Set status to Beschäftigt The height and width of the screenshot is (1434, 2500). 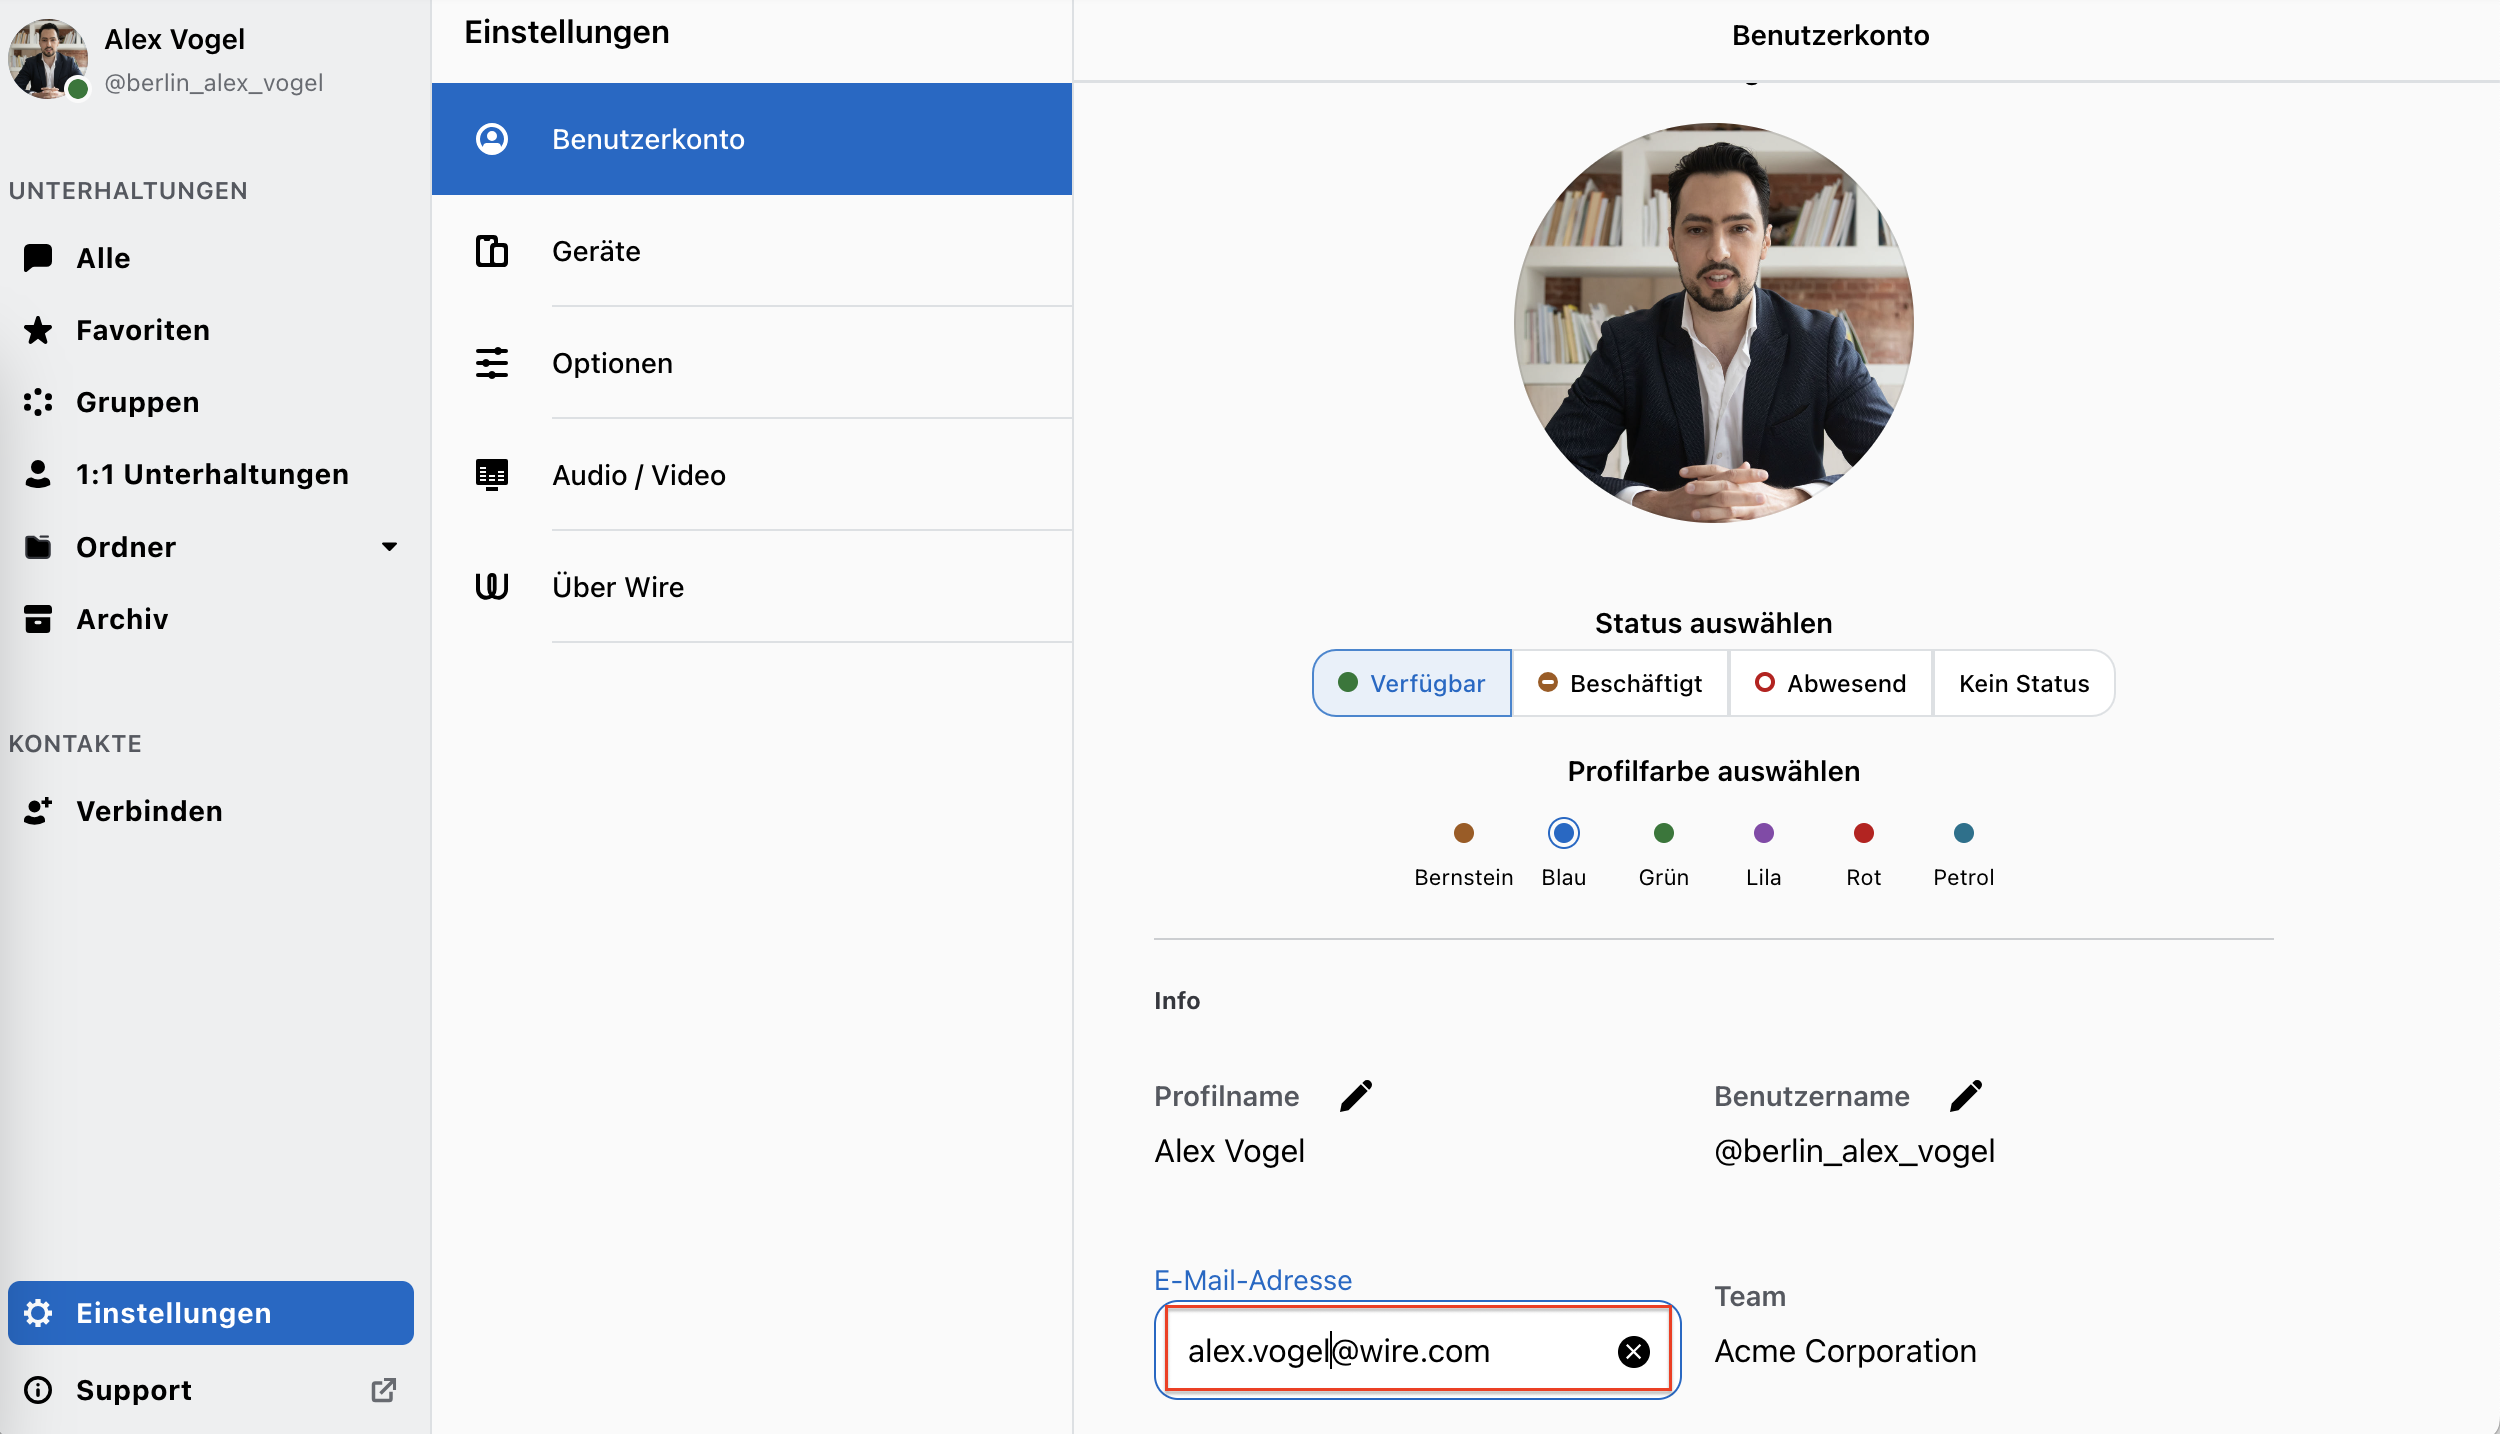pyautogui.click(x=1620, y=683)
